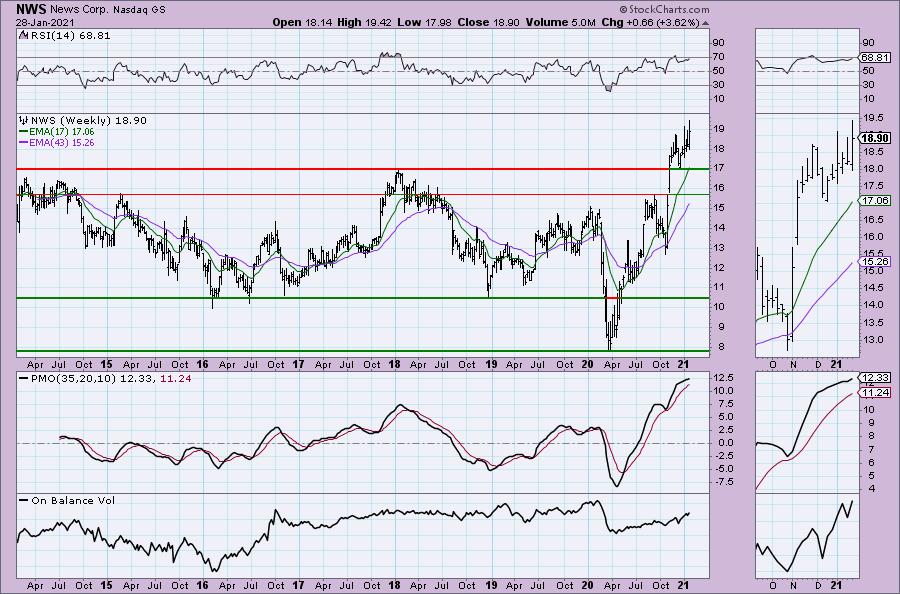Click the Close 18.90 value in the header

coord(488,22)
